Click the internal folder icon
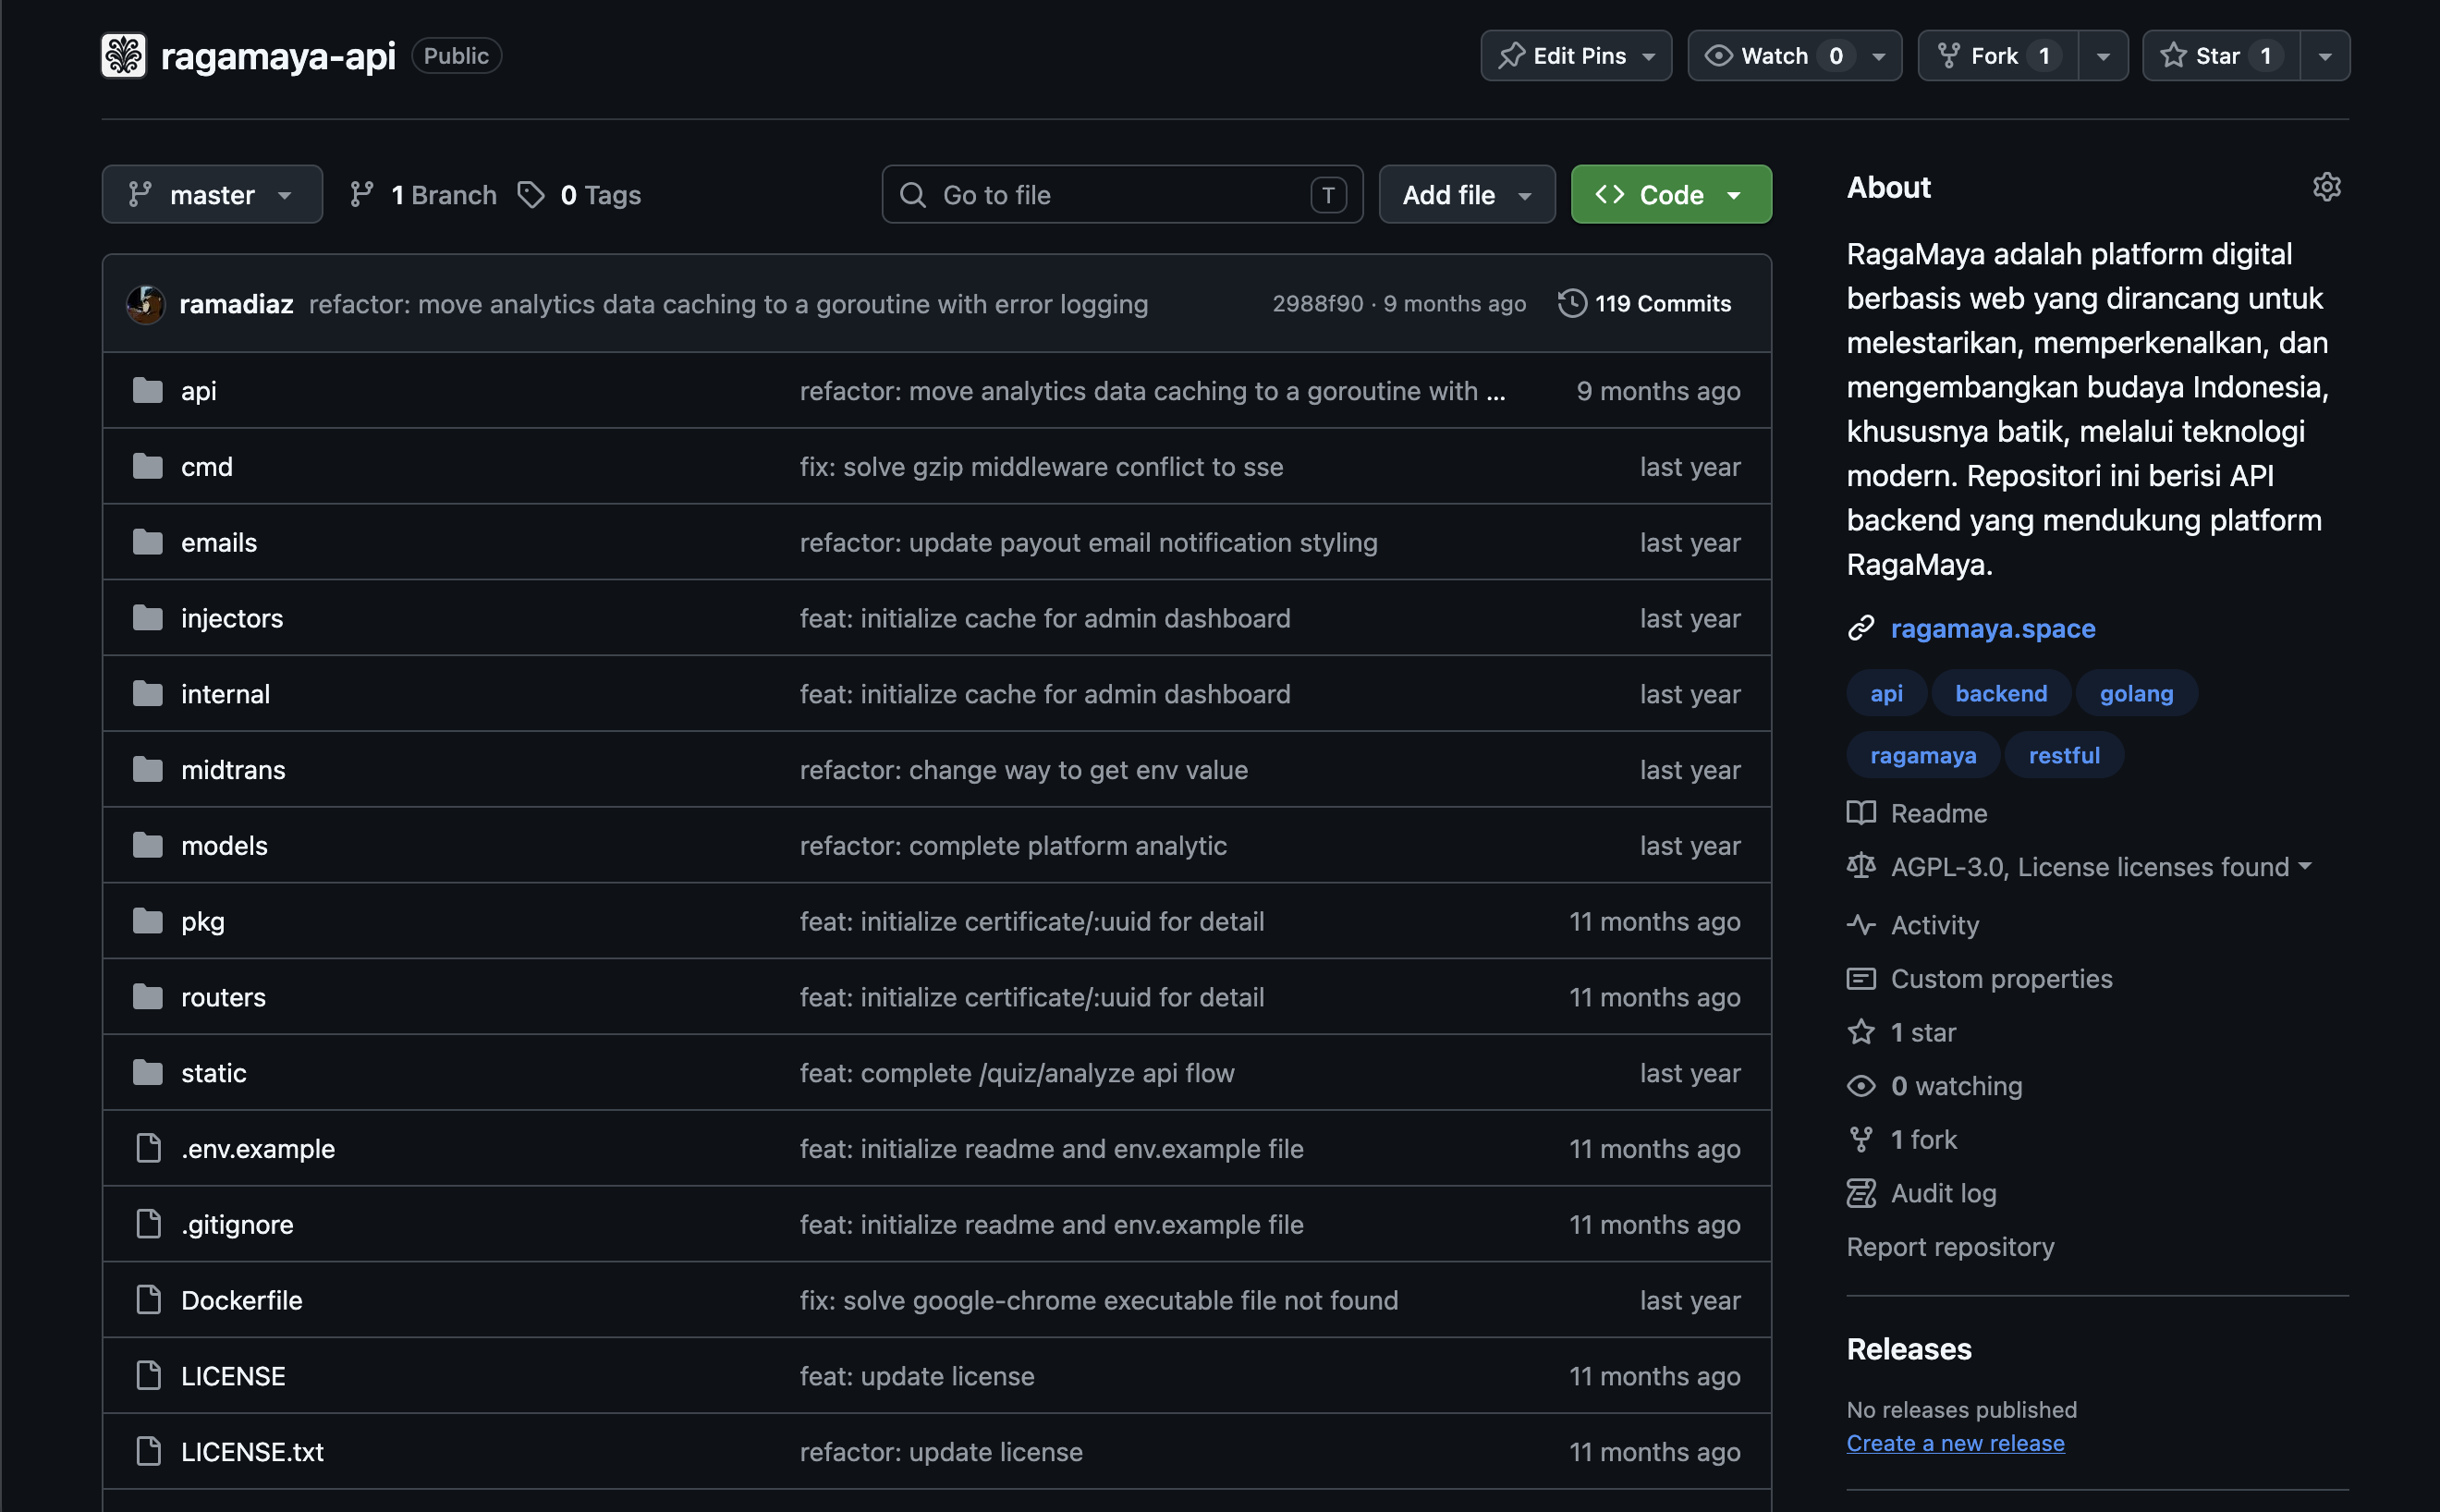This screenshot has width=2440, height=1512. 148,694
